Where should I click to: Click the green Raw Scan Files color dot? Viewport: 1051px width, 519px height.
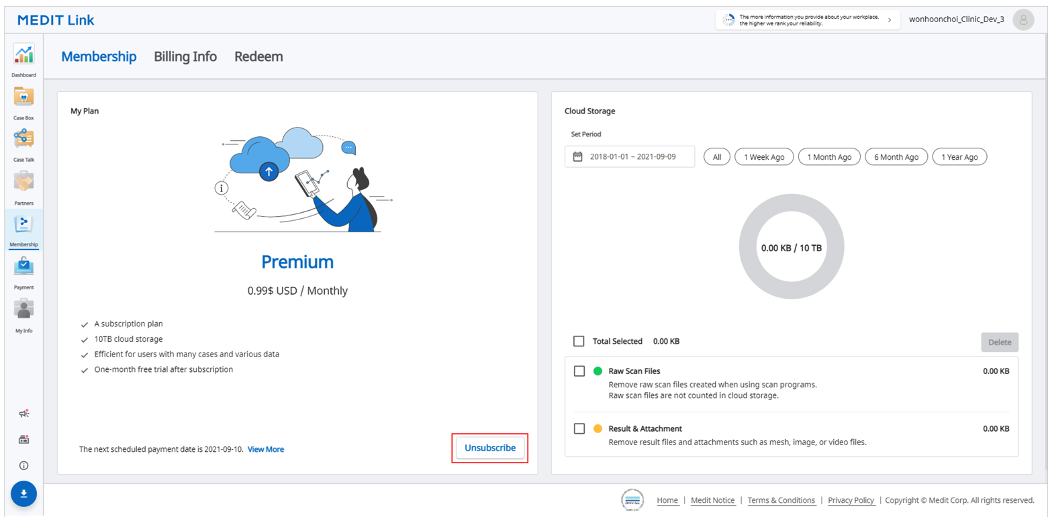click(x=598, y=371)
